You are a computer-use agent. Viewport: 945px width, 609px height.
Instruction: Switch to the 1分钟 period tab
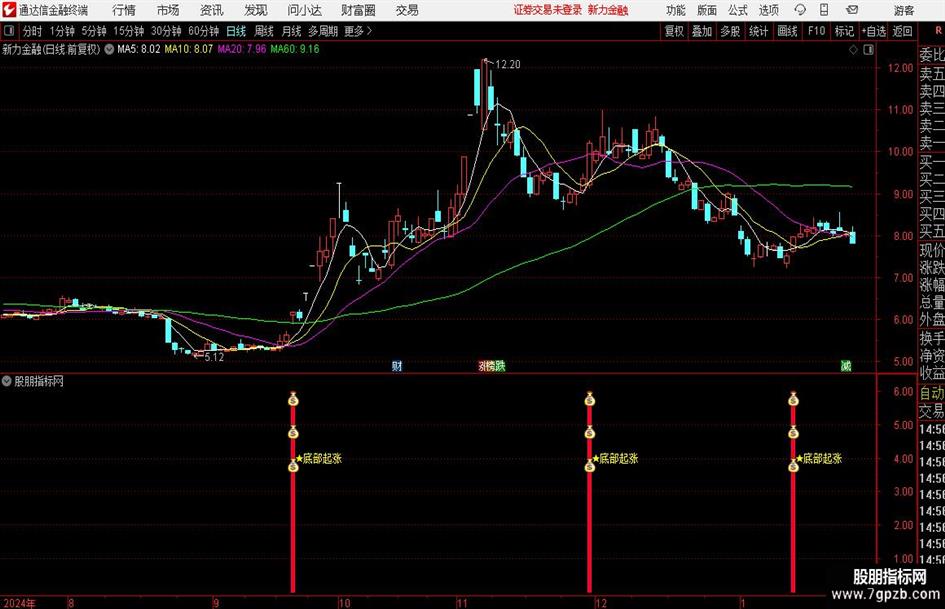(x=62, y=31)
